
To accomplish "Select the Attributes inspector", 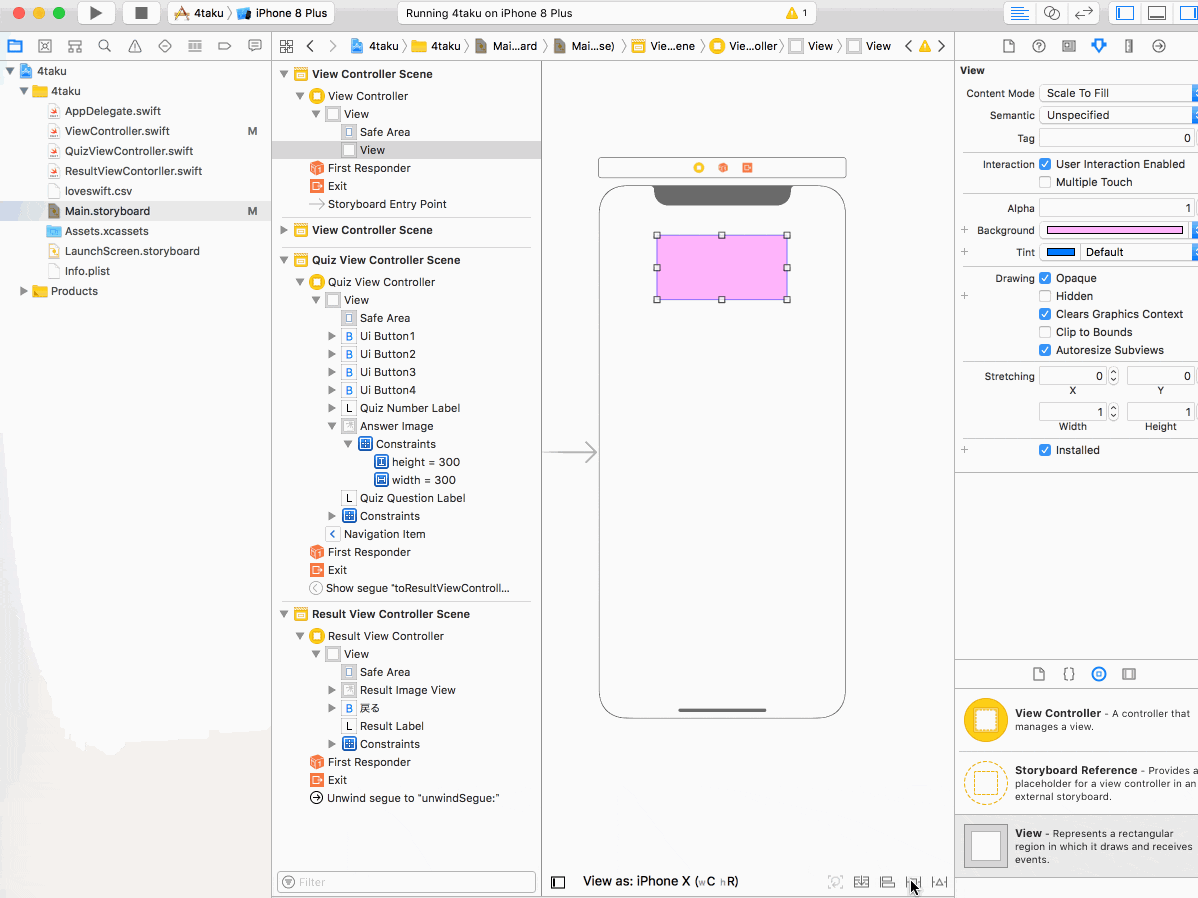I will point(1099,46).
